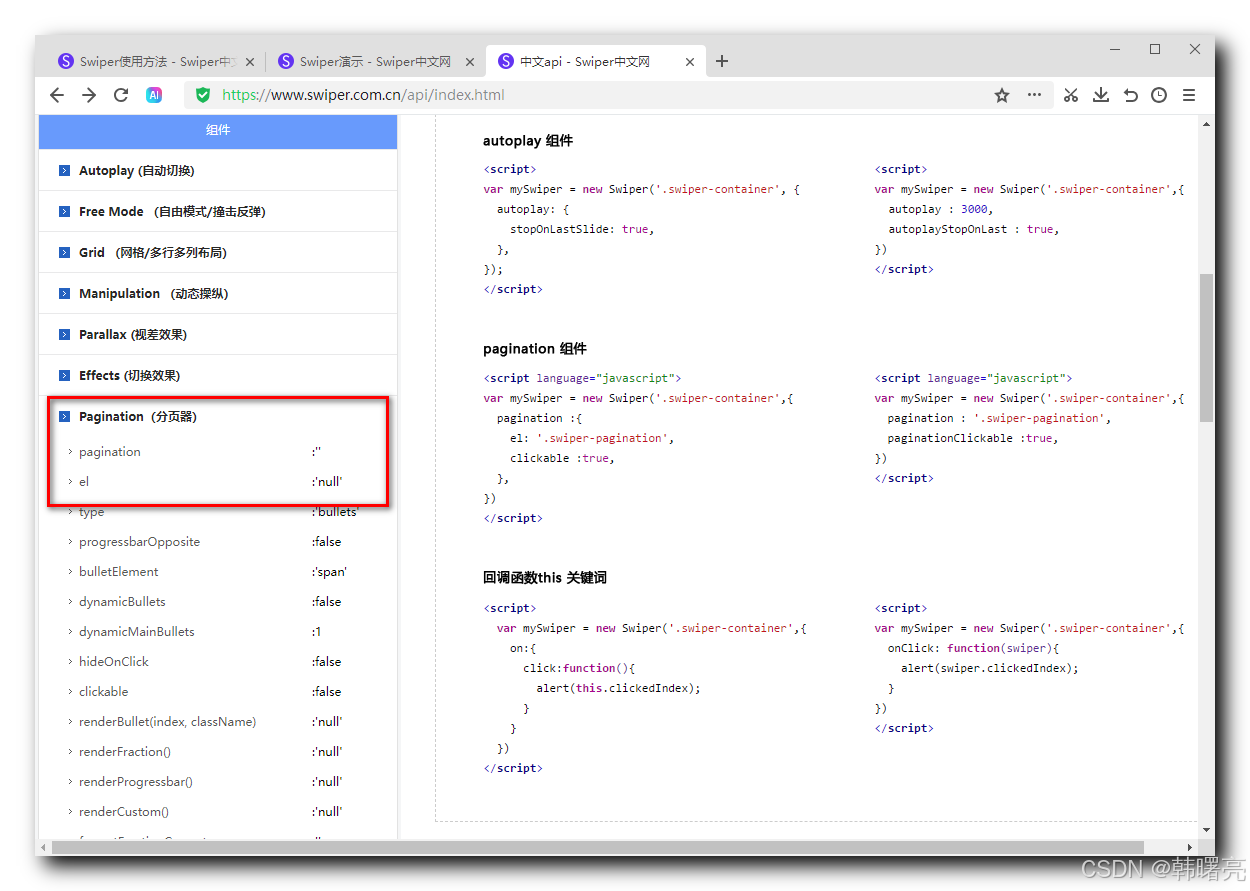Viewport: 1250px width, 891px height.
Task: Click the autoplay 组件 heading
Action: [x=528, y=141]
